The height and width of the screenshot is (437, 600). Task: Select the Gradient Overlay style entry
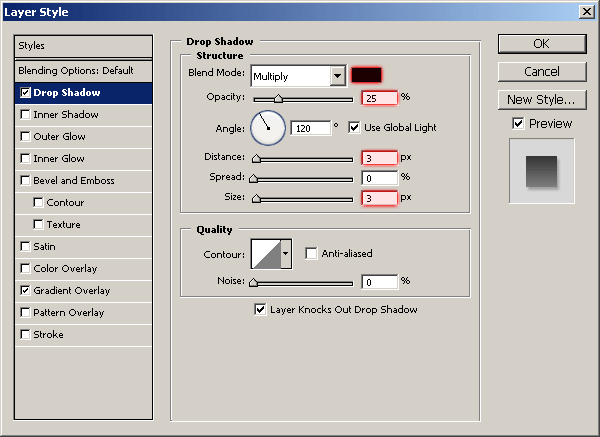pos(72,291)
